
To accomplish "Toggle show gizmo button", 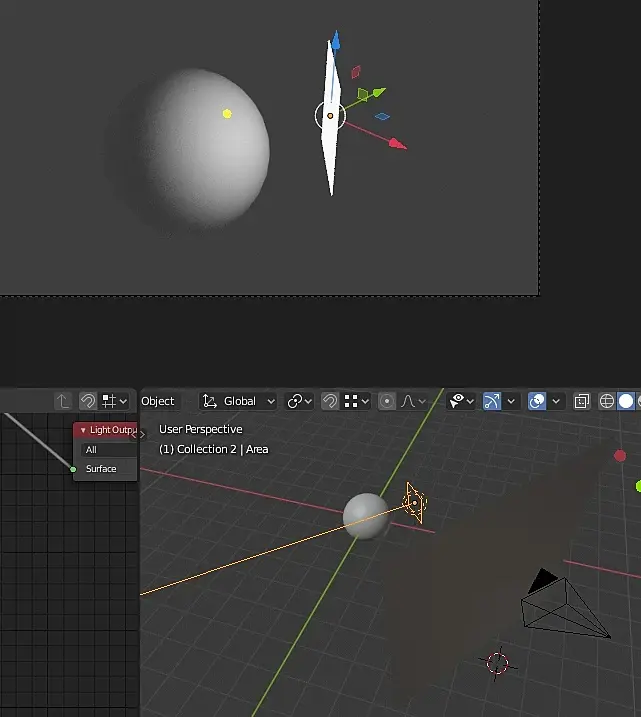I will pos(492,401).
